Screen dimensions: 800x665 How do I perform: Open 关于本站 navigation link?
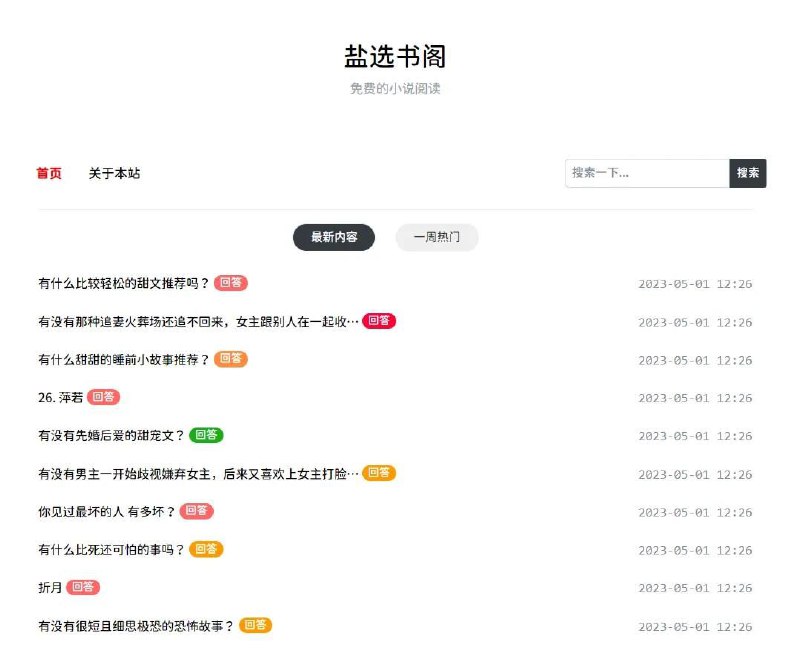[114, 174]
